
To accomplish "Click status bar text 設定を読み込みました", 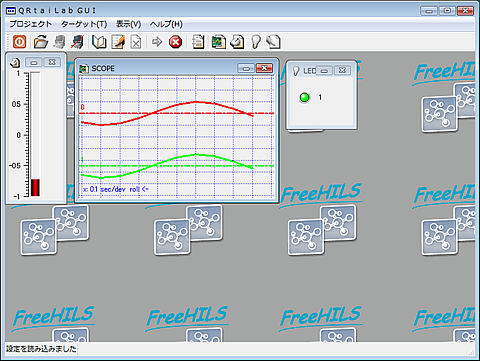I will (x=41, y=349).
